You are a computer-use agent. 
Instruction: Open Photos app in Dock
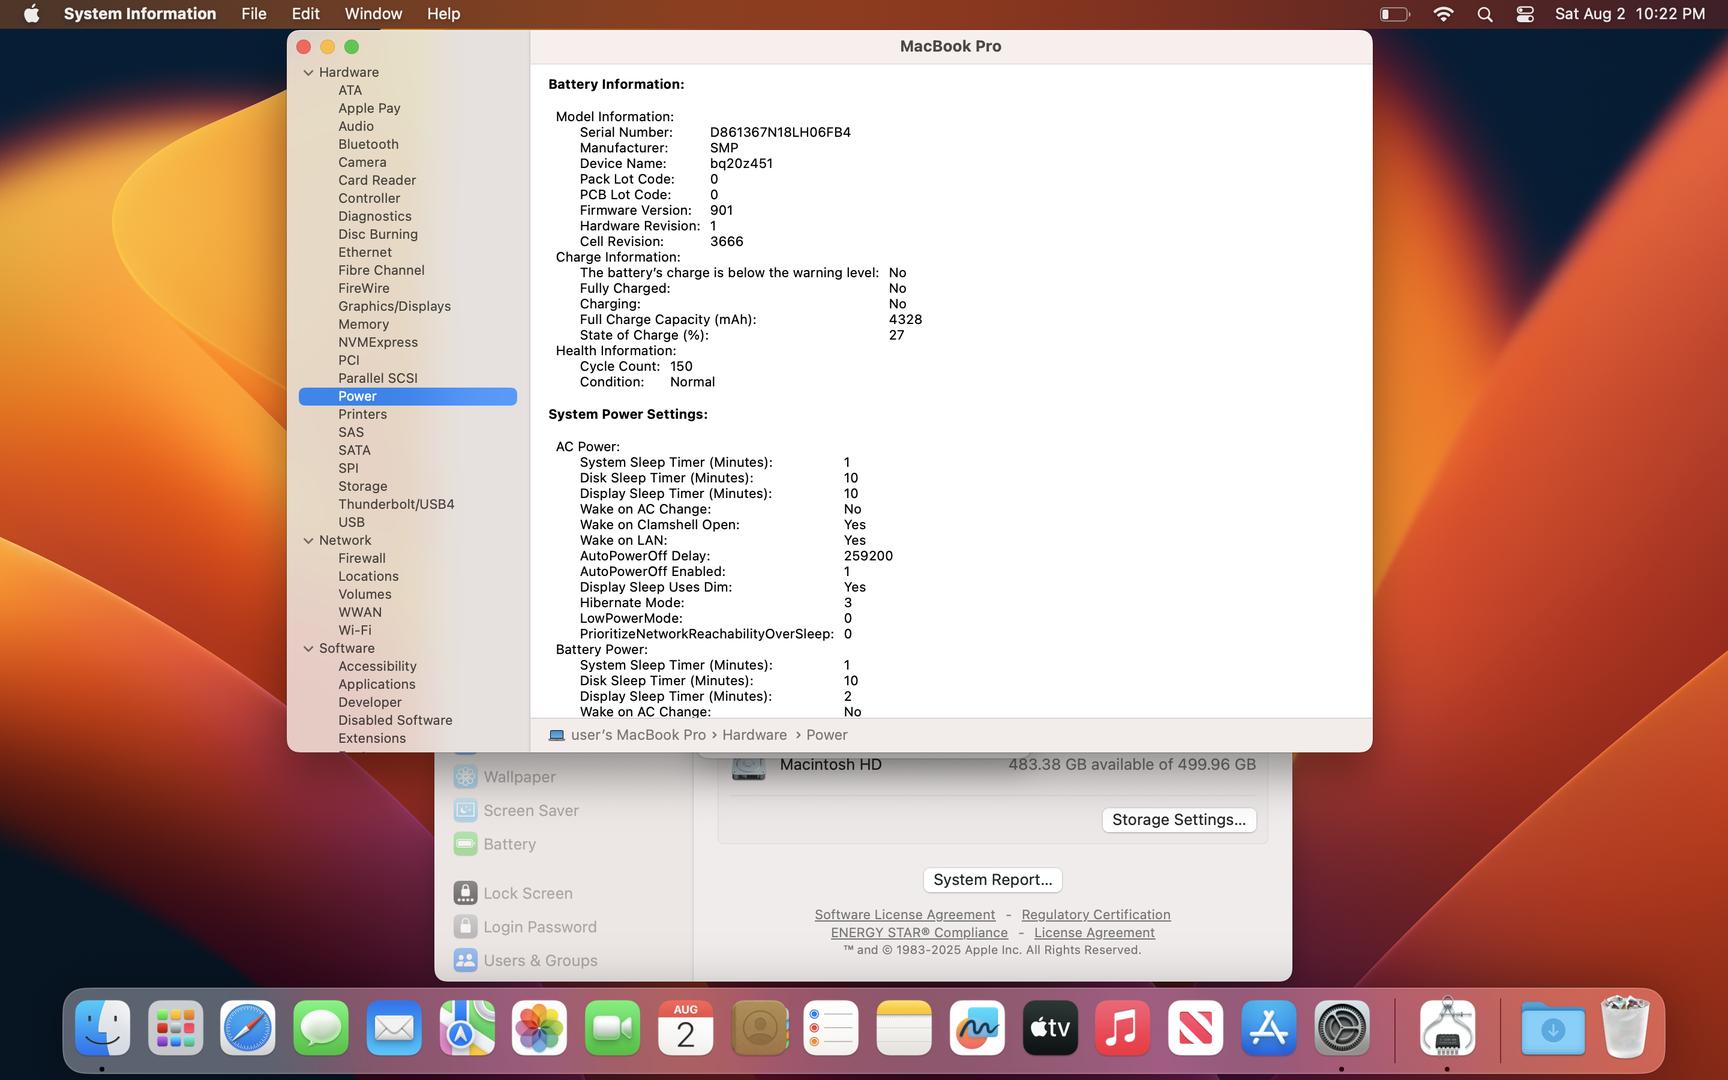[x=540, y=1028]
